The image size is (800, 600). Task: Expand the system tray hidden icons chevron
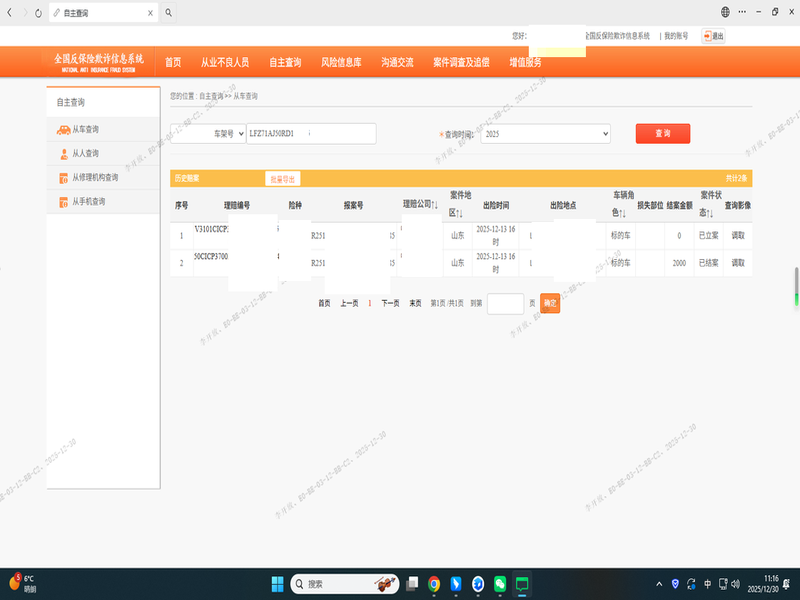[658, 583]
